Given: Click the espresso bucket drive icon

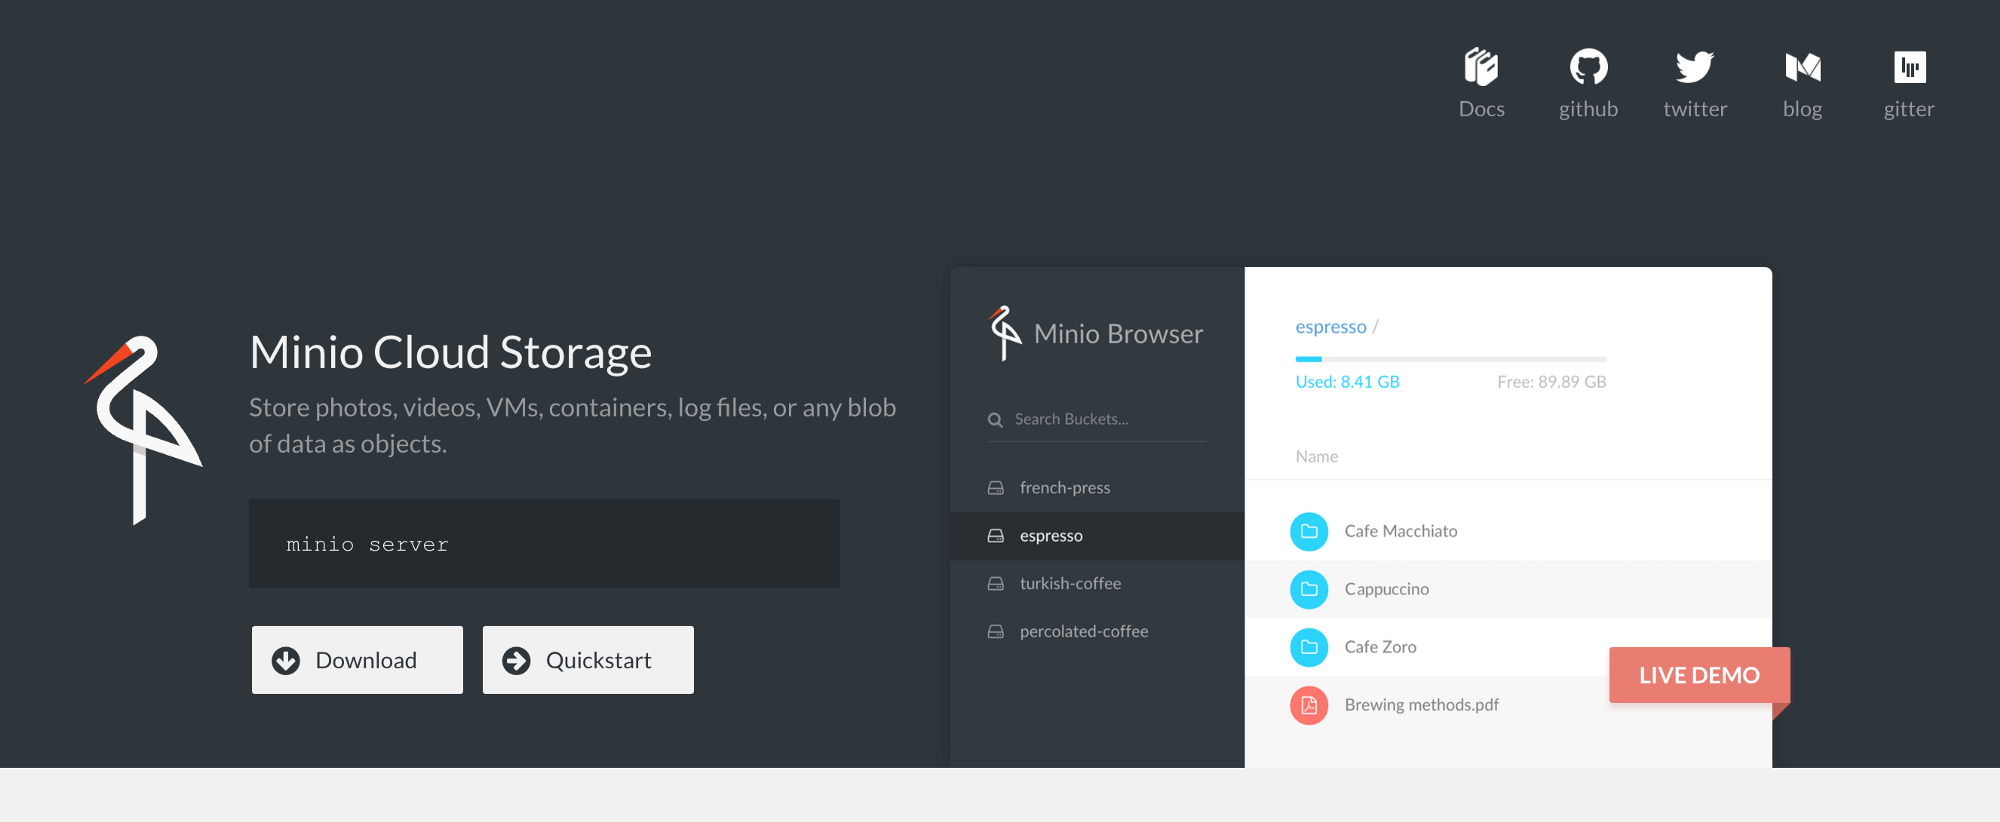Looking at the screenshot, I should 996,536.
